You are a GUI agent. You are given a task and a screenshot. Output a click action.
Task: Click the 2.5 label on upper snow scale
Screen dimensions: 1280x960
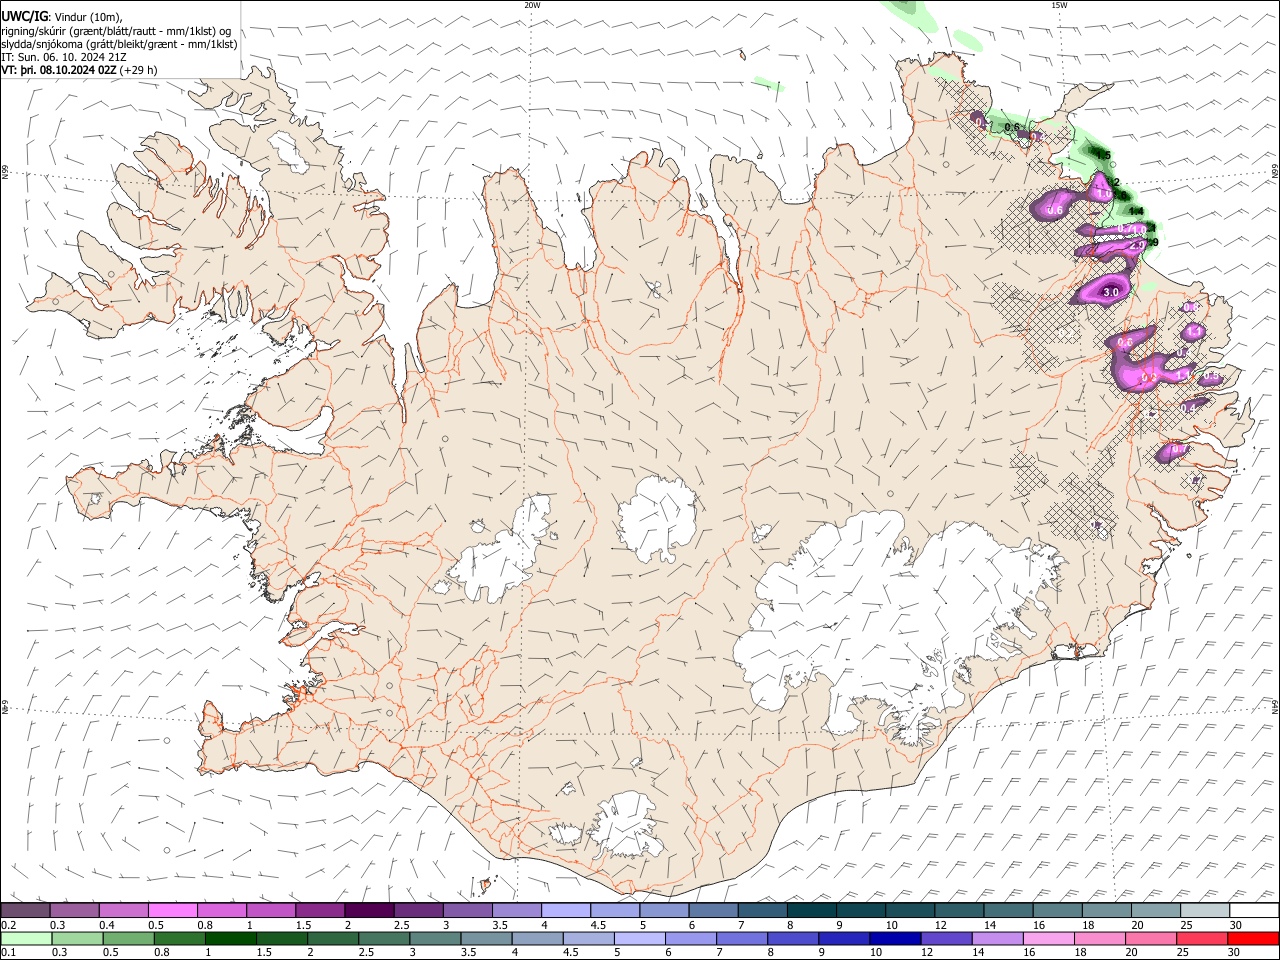(401, 925)
